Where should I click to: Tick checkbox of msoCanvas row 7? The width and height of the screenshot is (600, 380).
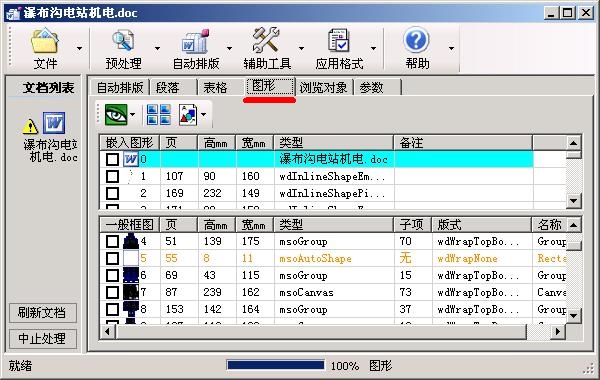point(112,292)
